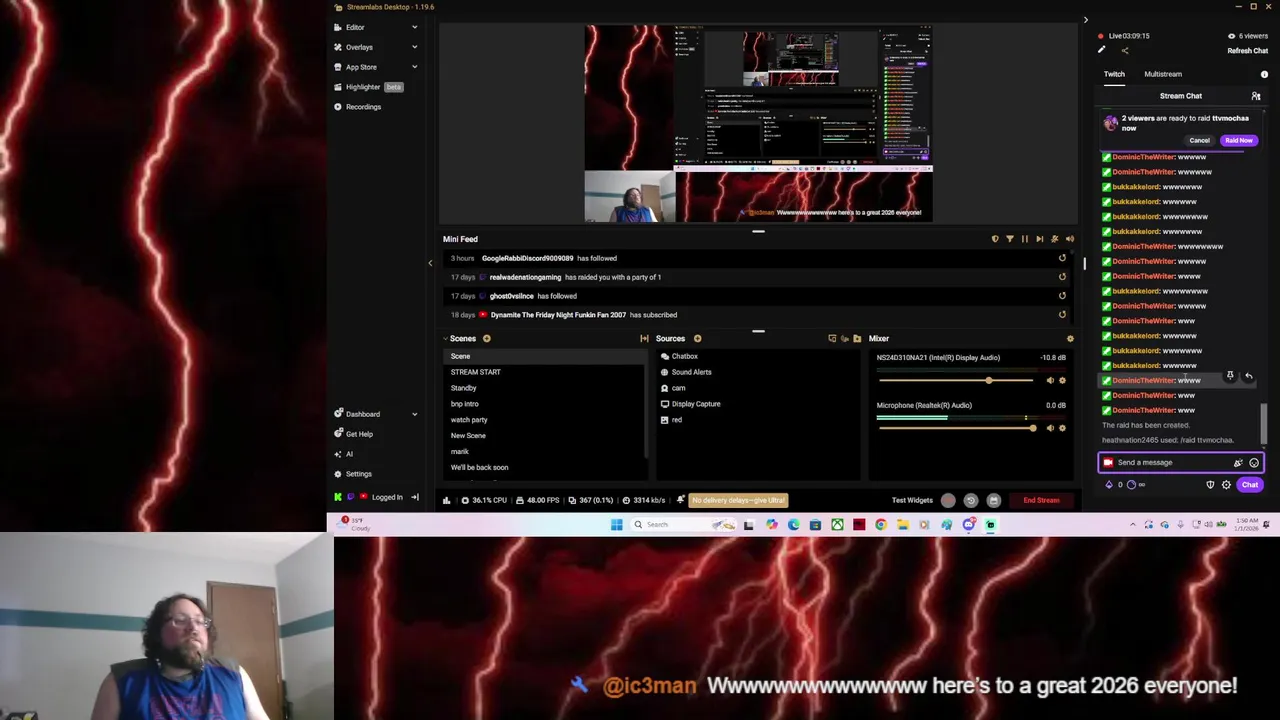Open the chat community users icon

point(1256,96)
